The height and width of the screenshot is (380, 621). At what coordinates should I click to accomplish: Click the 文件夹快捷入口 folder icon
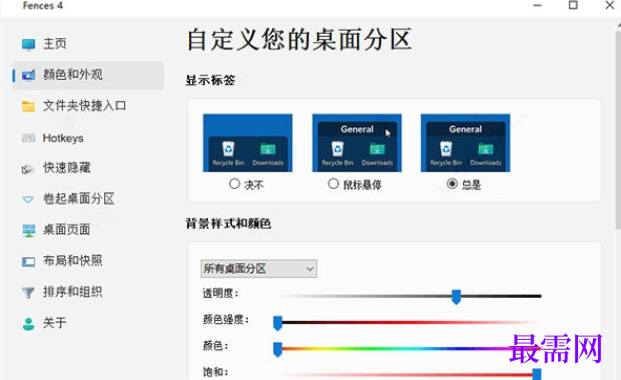tap(29, 106)
